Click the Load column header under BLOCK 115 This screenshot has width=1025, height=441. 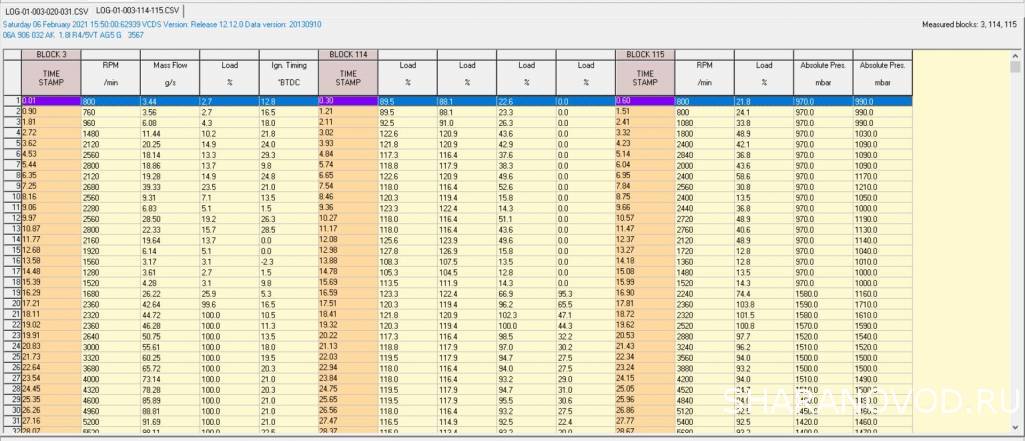pos(763,73)
